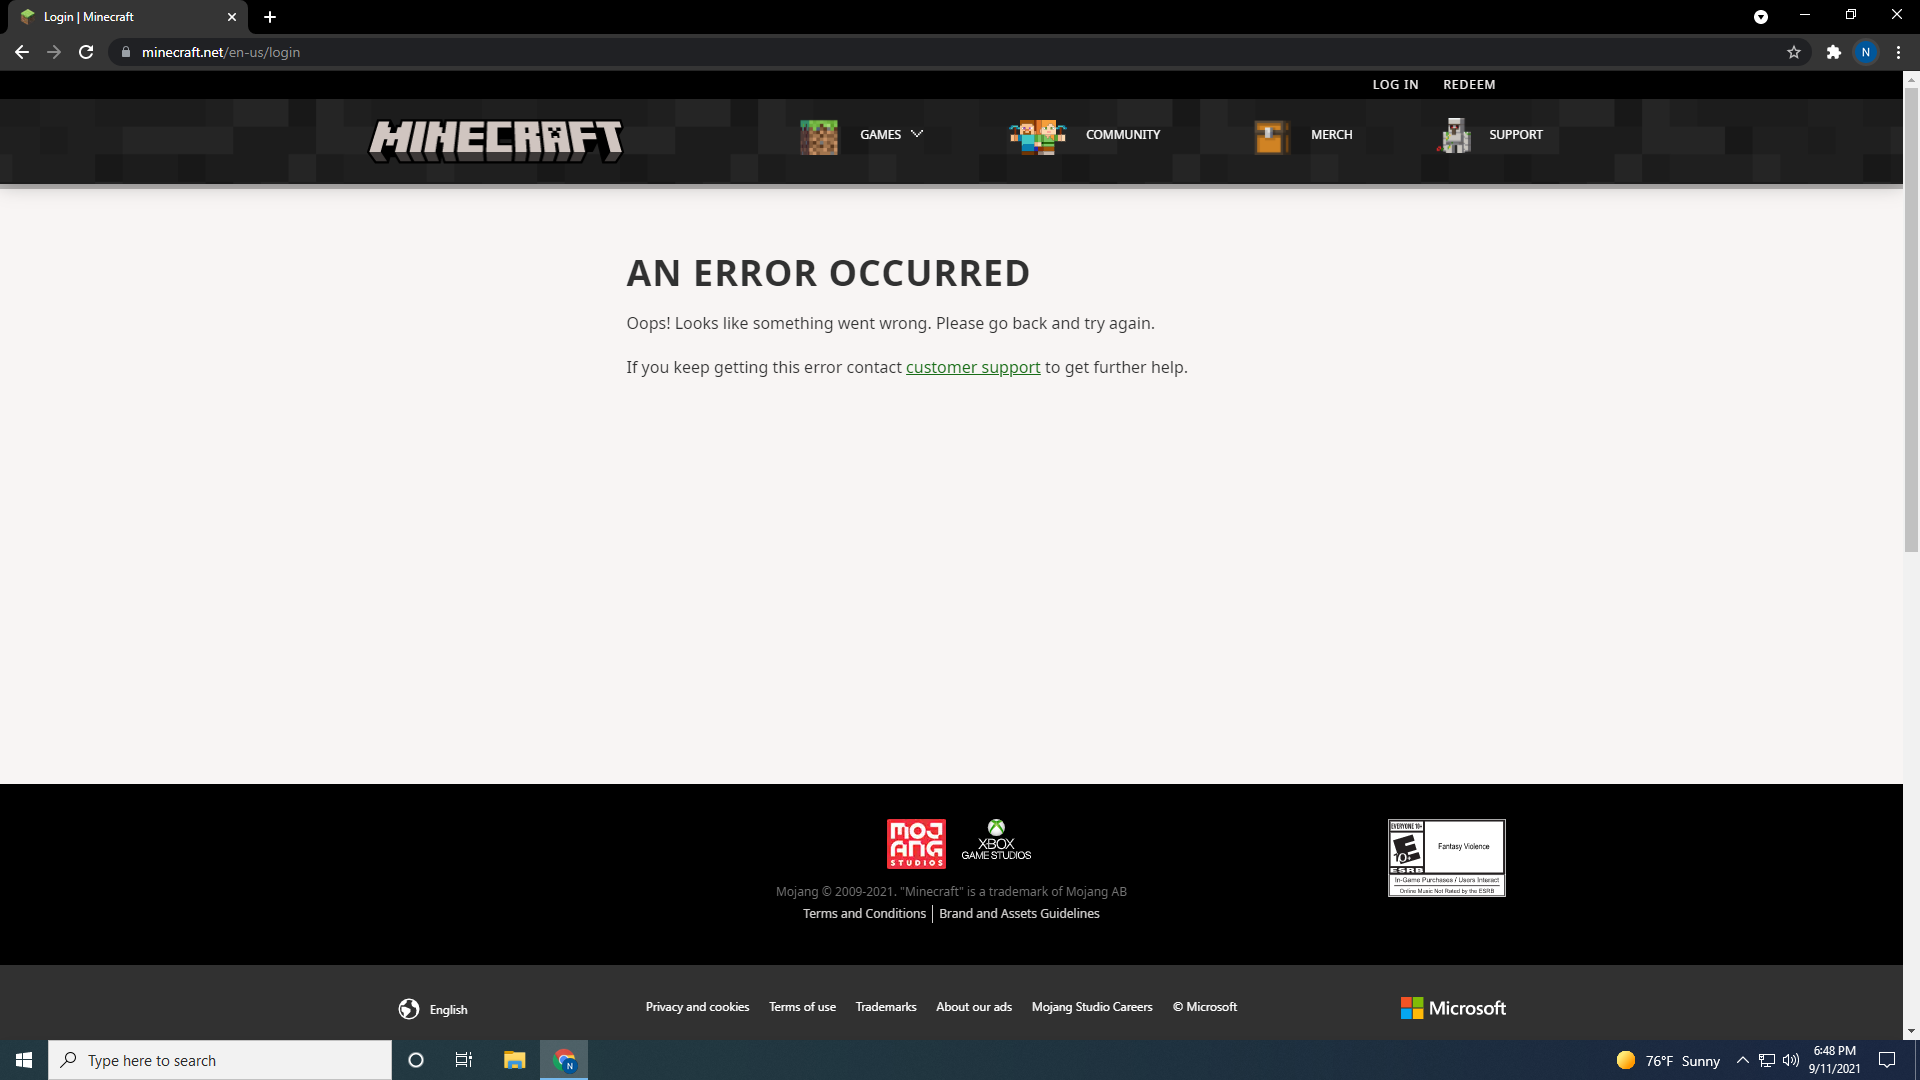Screen dimensions: 1920x1080
Task: Open the REDEEM menu item
Action: [1469, 85]
